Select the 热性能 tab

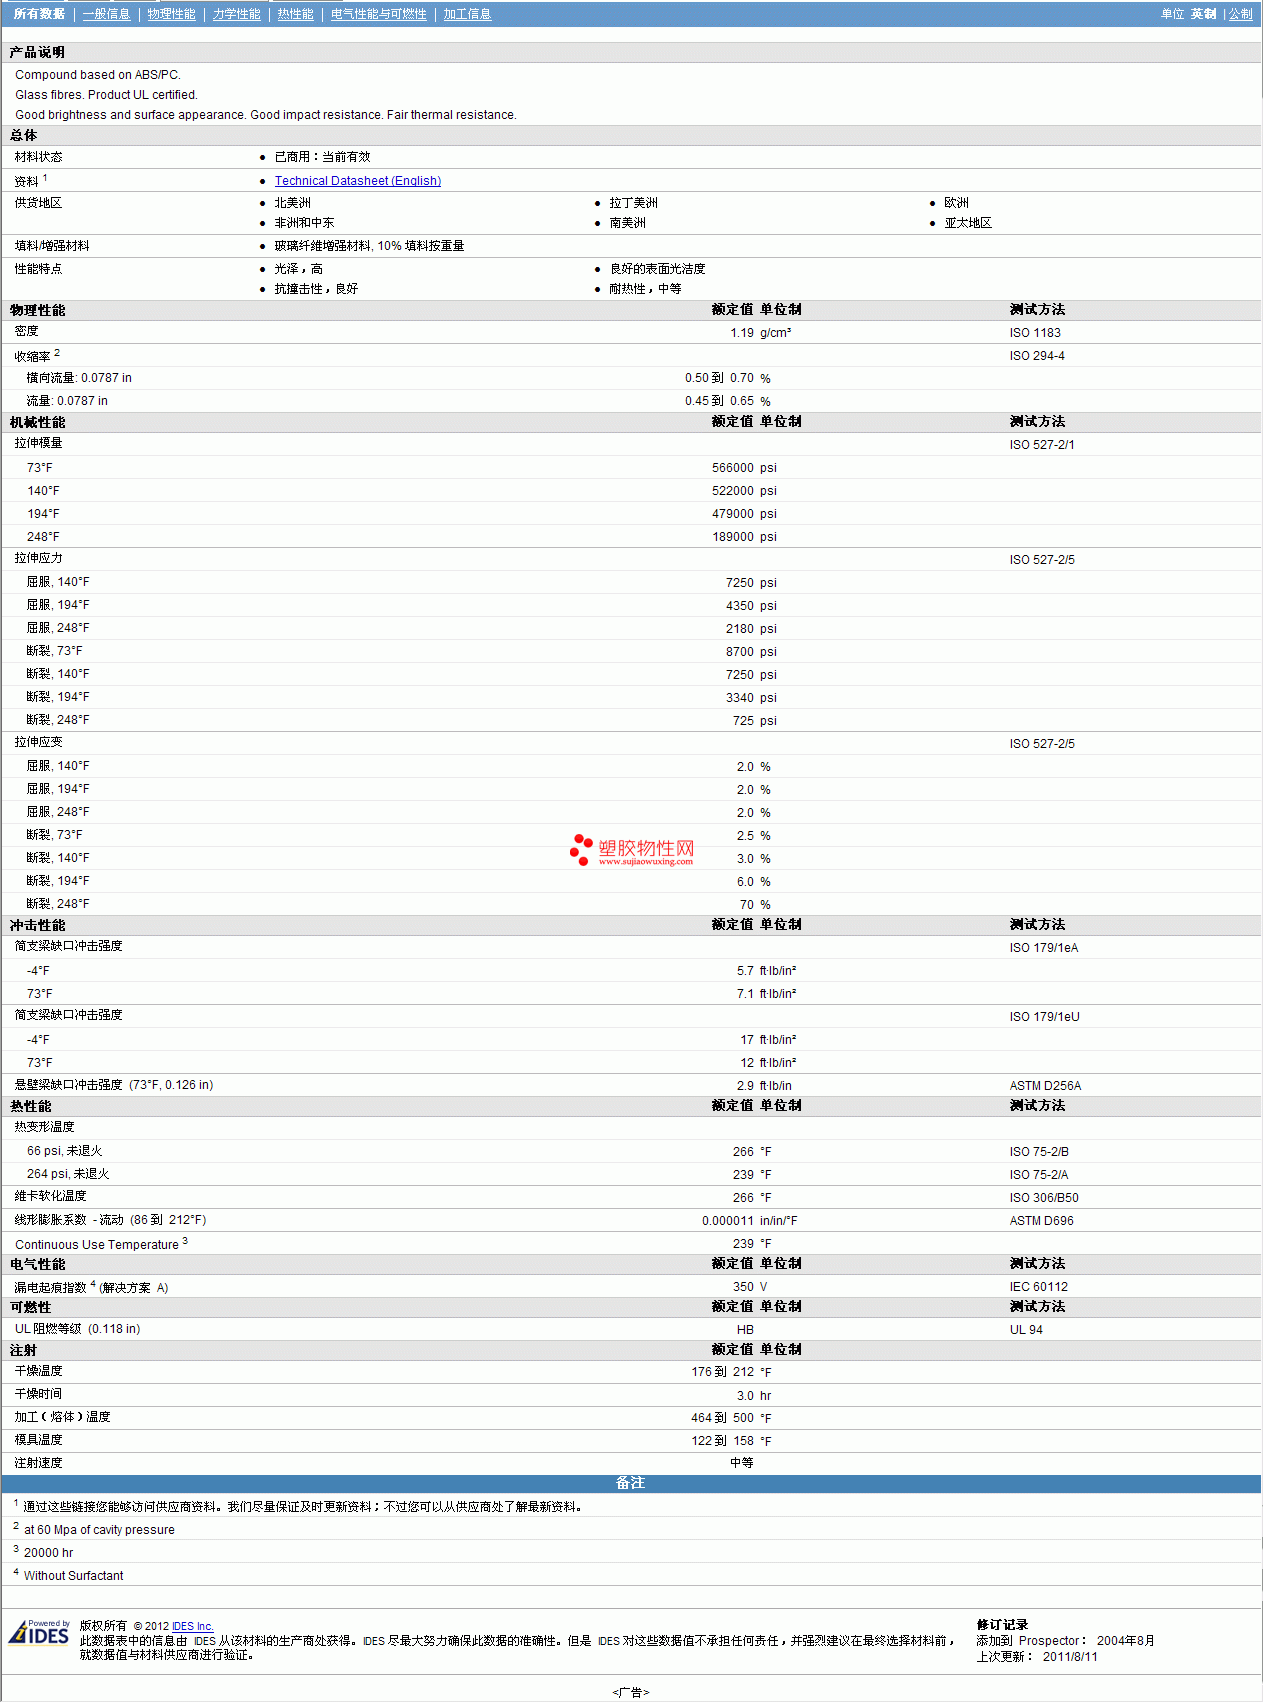(x=296, y=14)
